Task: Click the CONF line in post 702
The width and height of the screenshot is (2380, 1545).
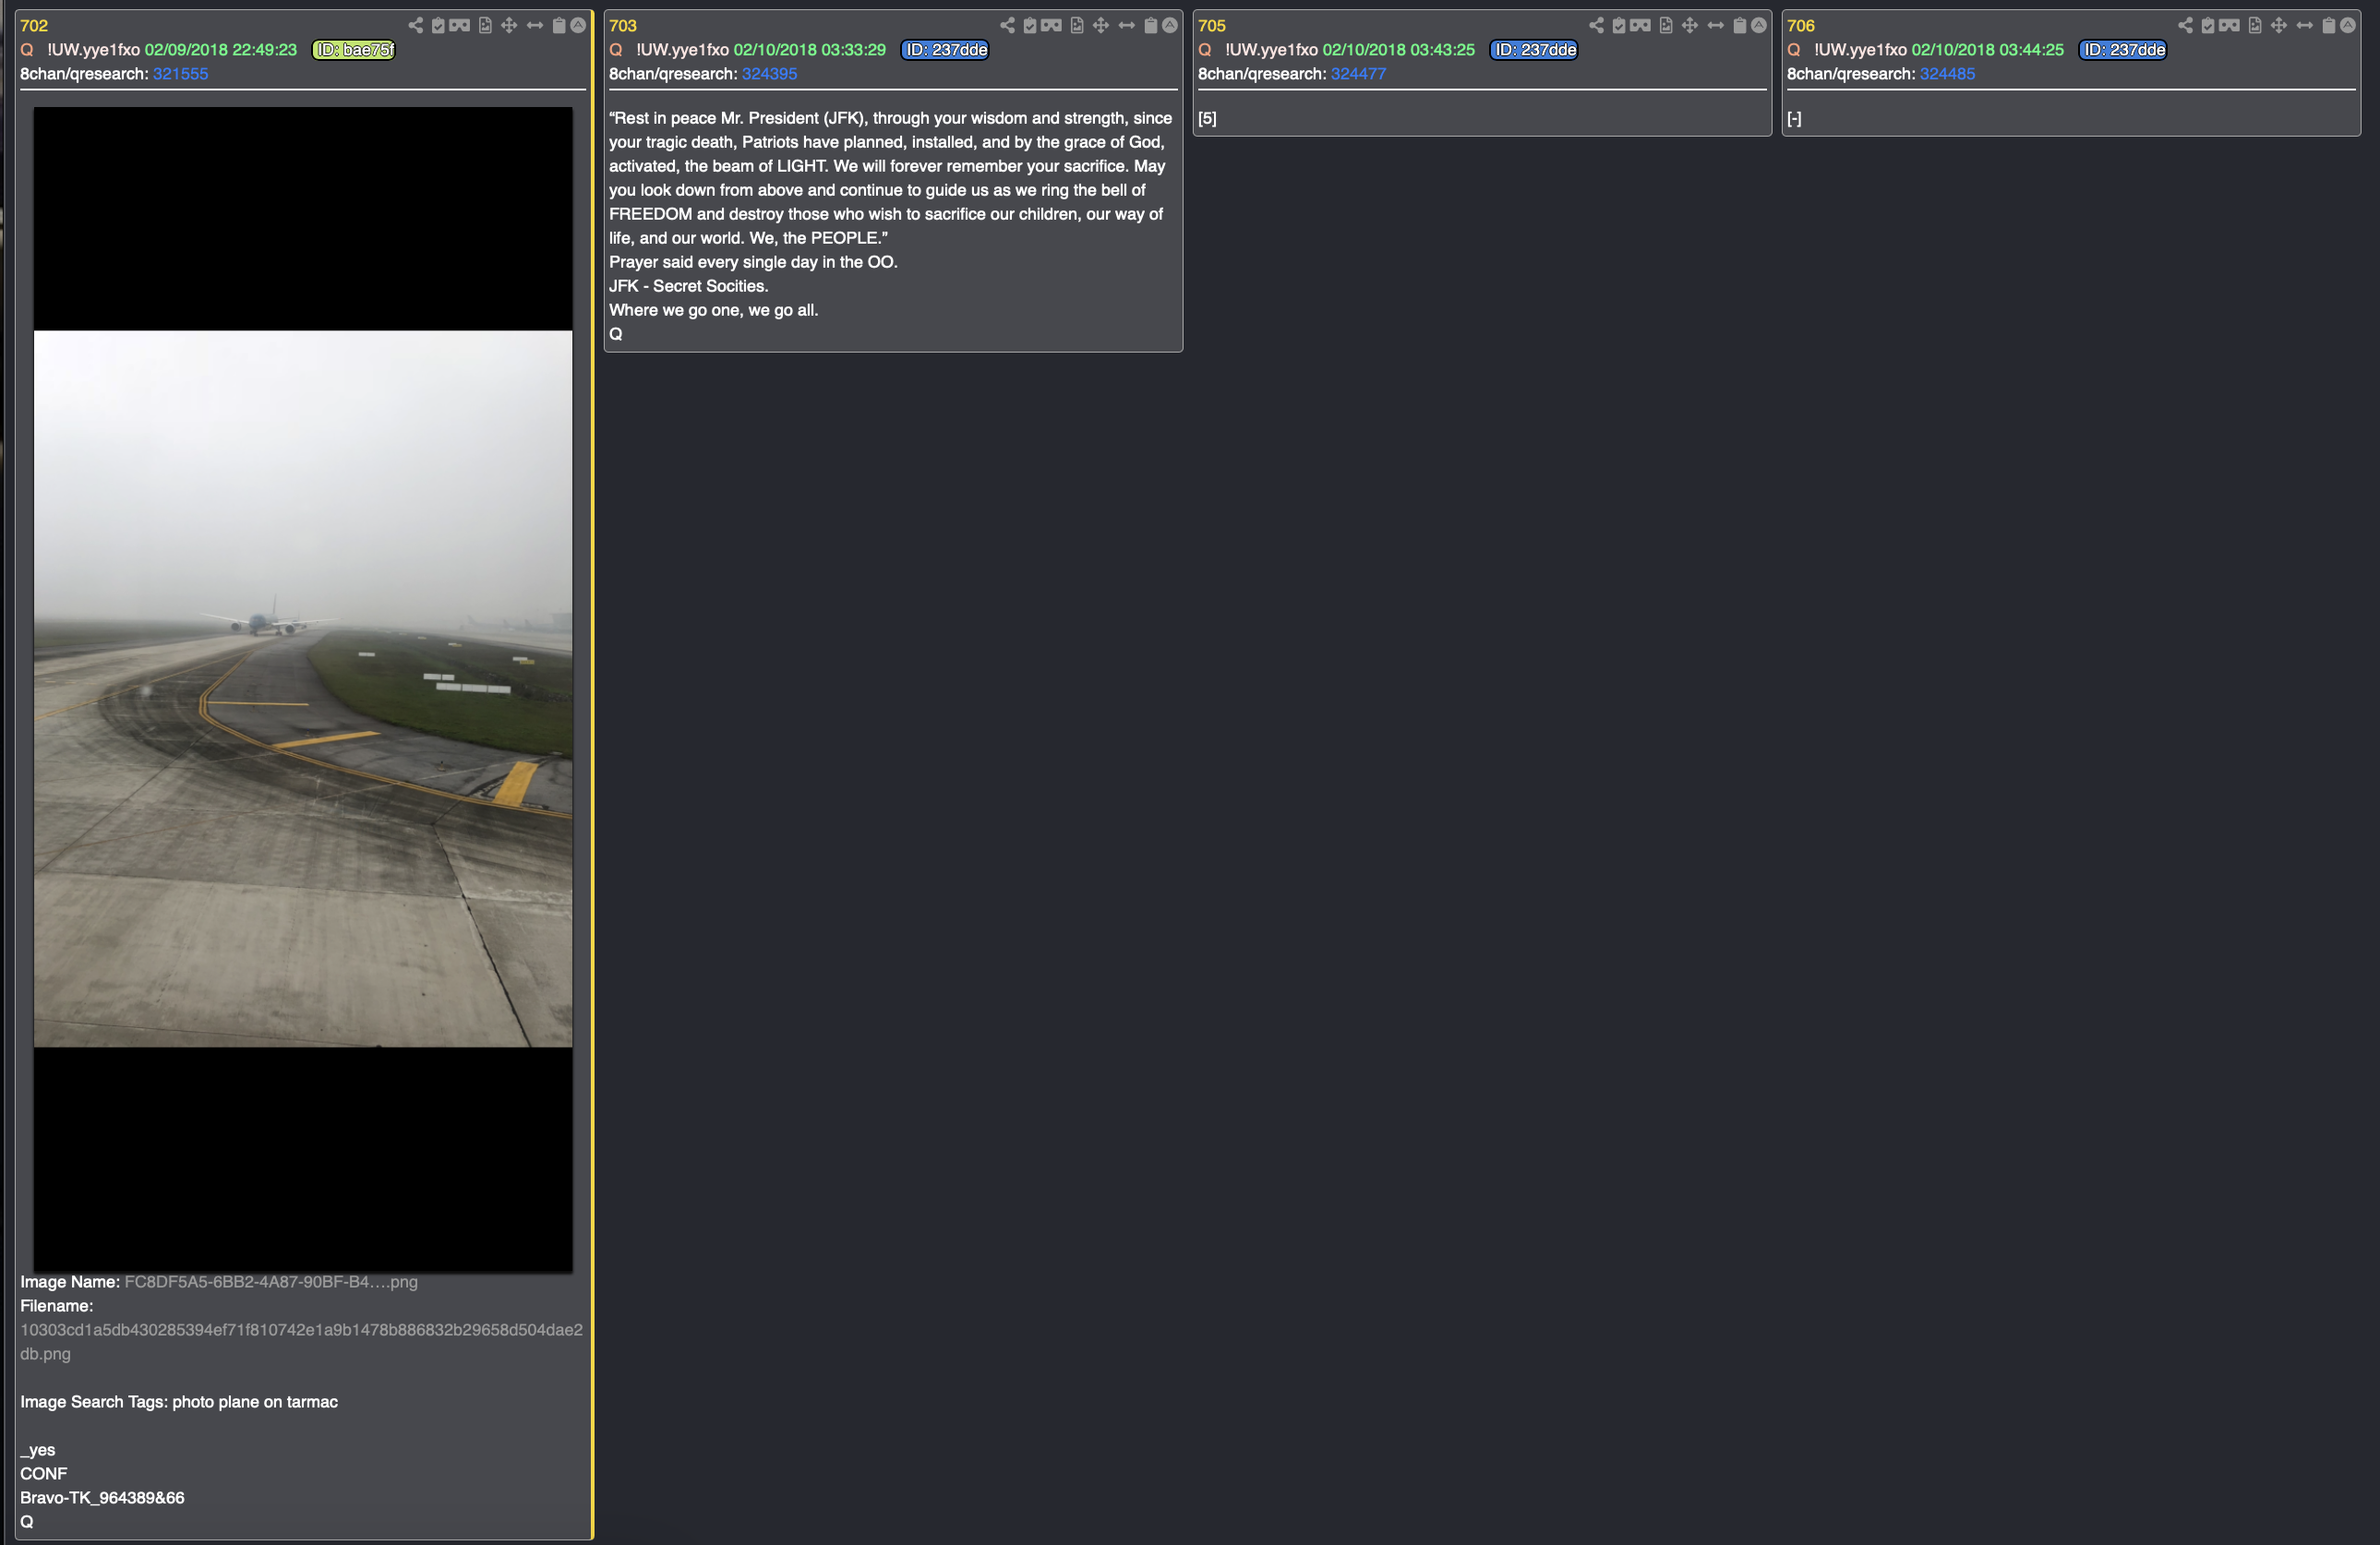Action: click(x=44, y=1474)
